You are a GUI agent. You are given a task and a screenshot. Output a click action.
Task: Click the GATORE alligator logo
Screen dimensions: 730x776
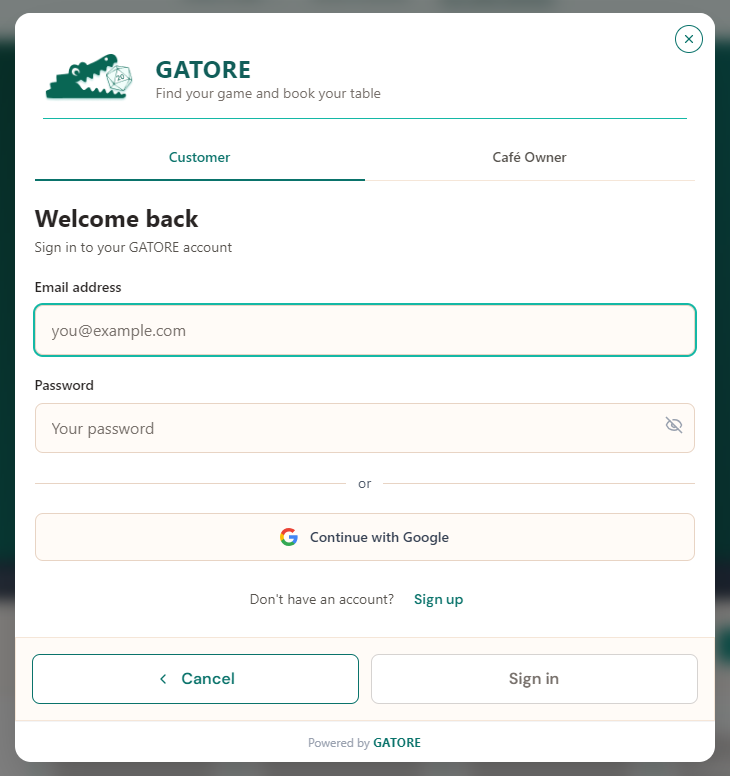click(90, 76)
